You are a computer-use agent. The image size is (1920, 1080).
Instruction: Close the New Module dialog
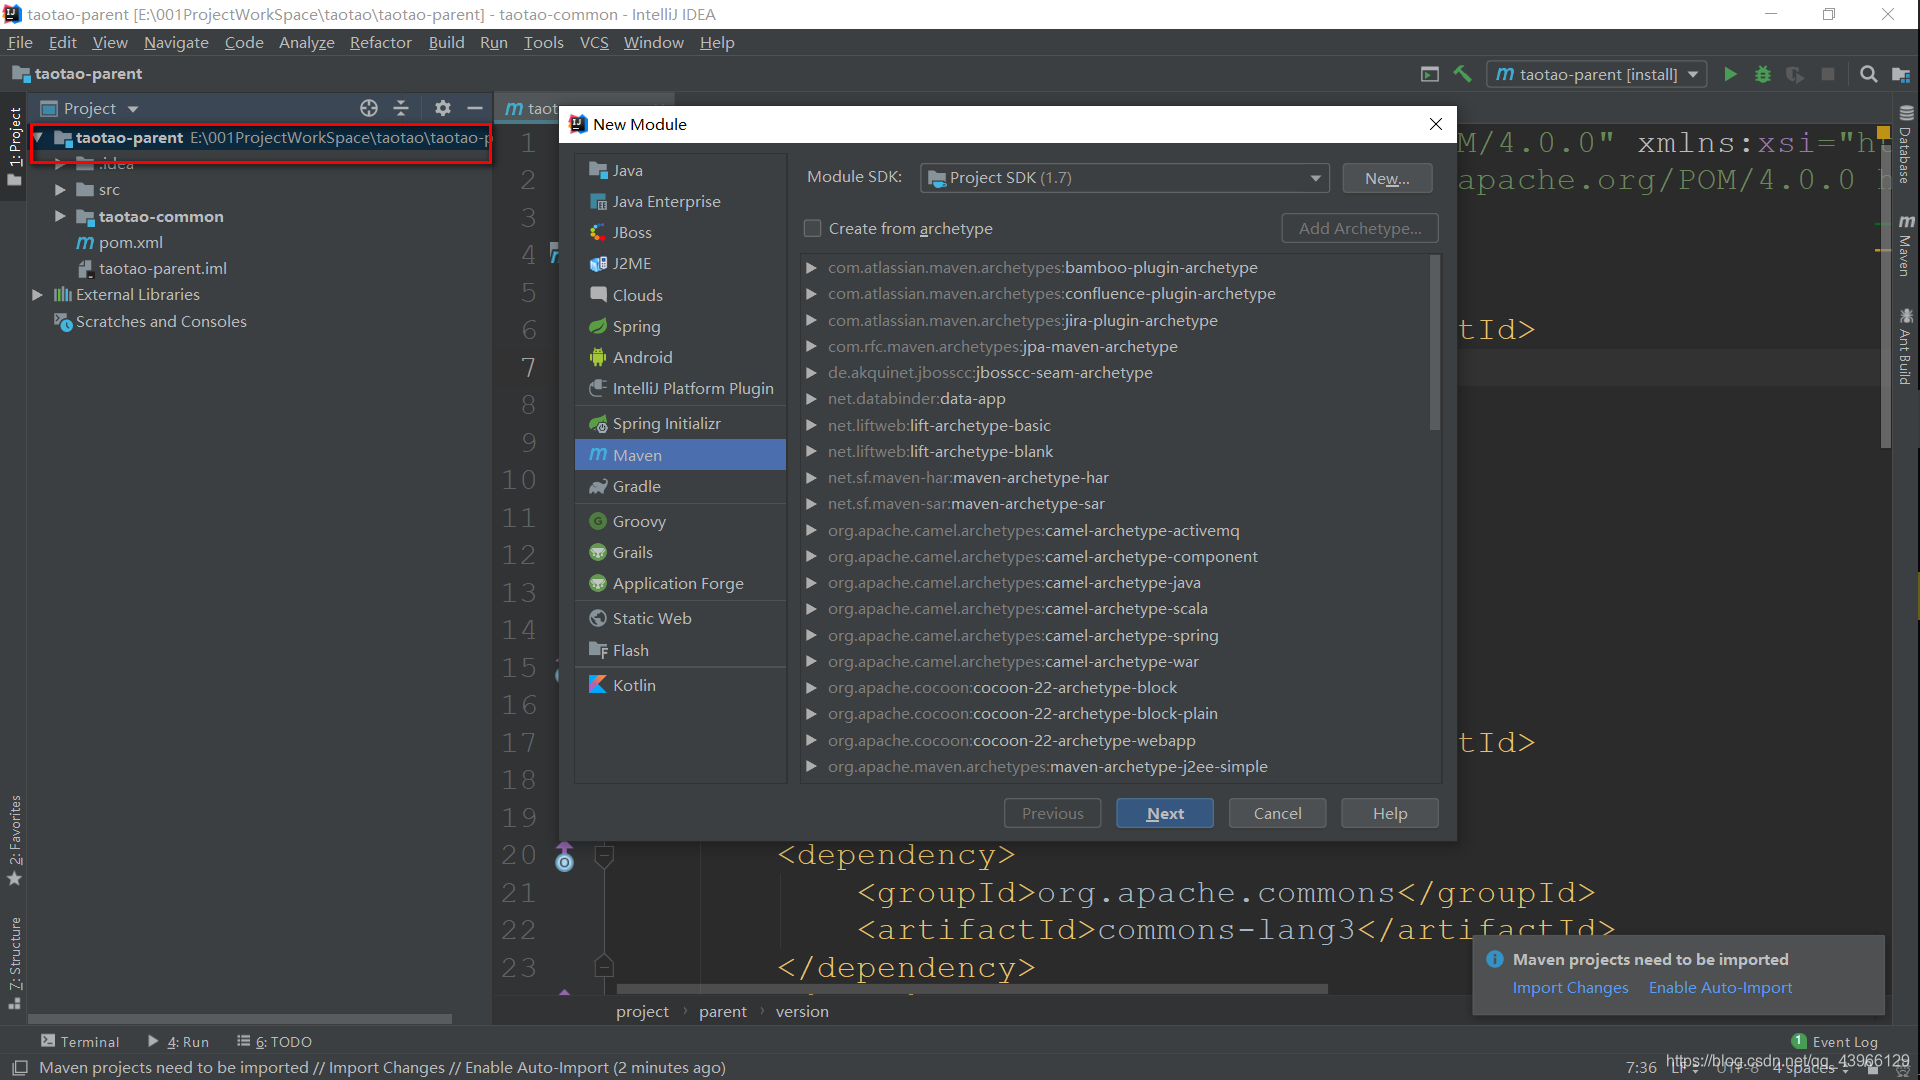1436,124
